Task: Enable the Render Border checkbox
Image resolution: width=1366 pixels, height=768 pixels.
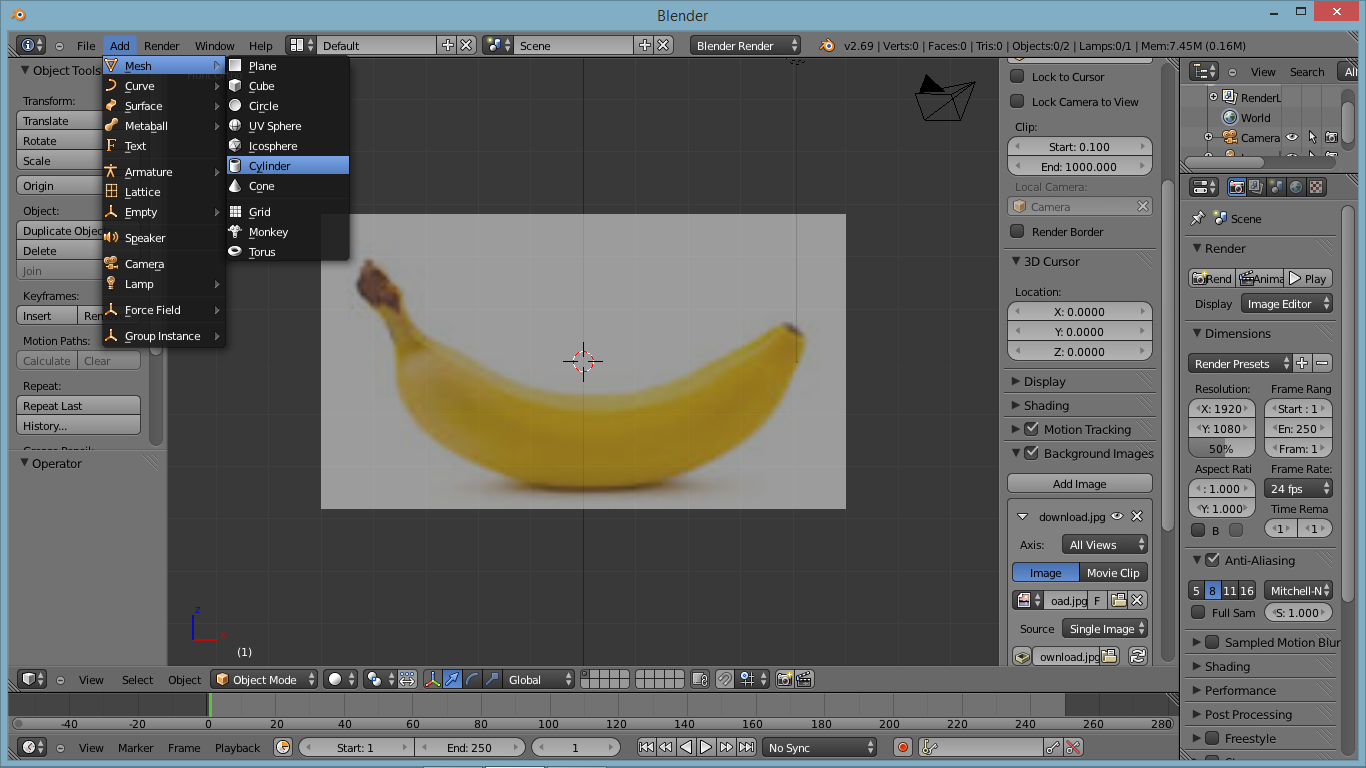Action: (x=1017, y=232)
